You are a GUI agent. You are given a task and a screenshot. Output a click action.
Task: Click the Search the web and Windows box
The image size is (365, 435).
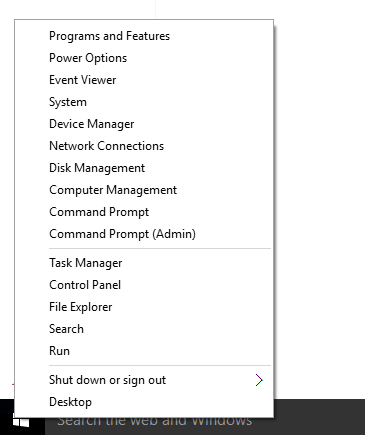pos(205,420)
